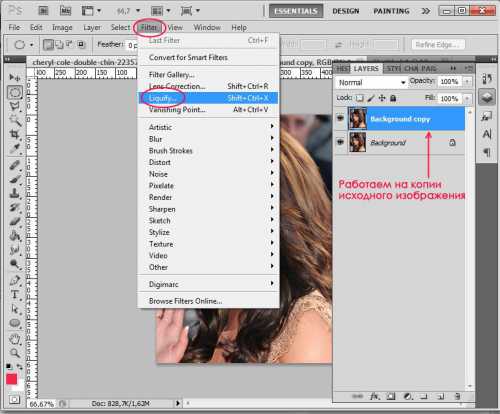This screenshot has width=500, height=414.
Task: Select the Crop tool
Action: click(x=15, y=134)
